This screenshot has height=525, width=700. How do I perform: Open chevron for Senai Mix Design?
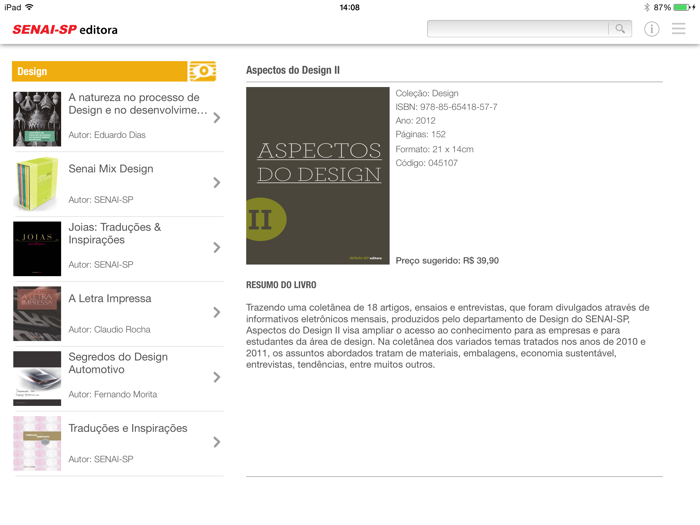[217, 183]
